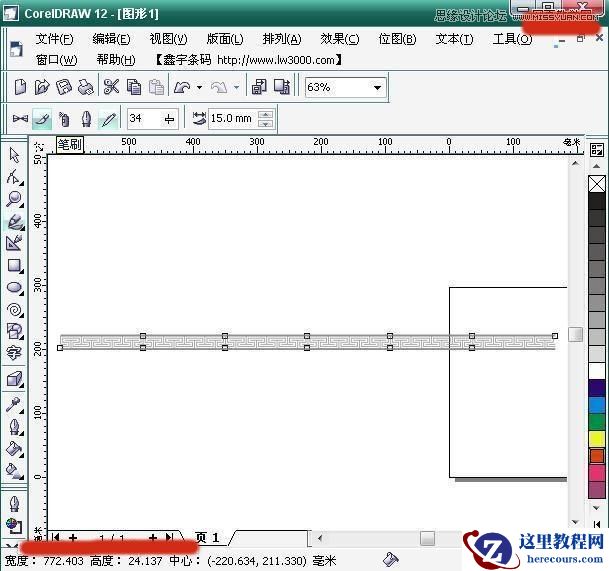
Task: Open the smoothing slider popup beside 34
Action: [169, 119]
